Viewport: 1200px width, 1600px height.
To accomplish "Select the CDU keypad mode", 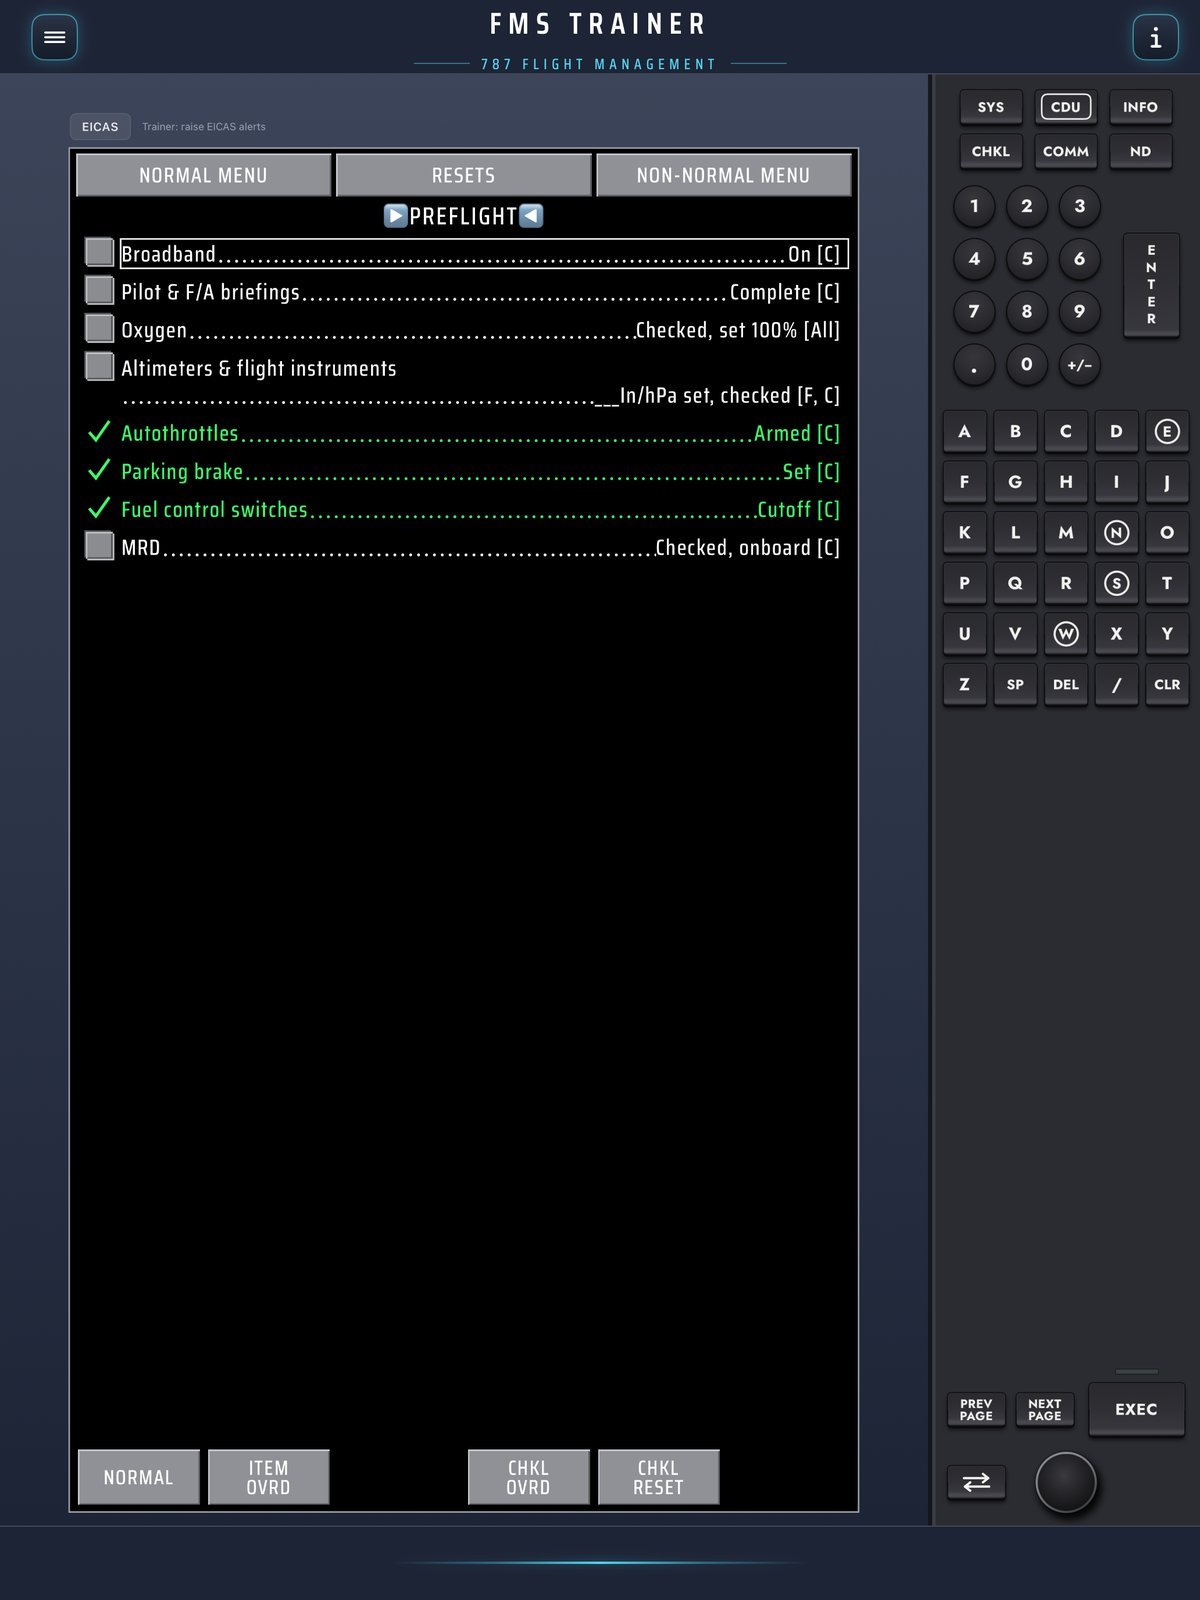I will pyautogui.click(x=1066, y=107).
